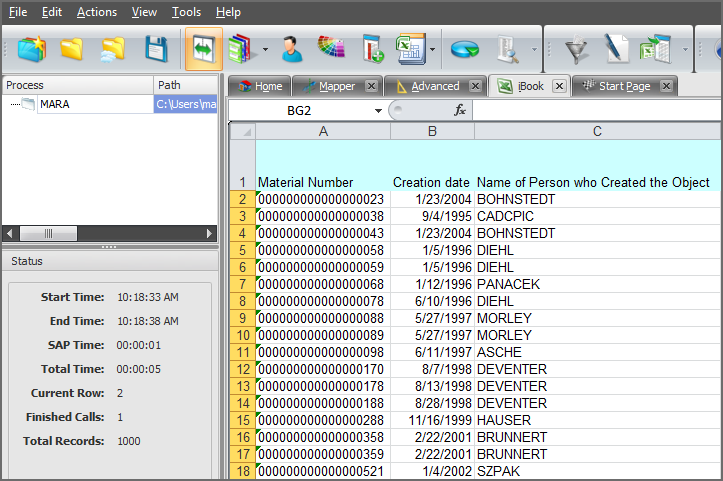Viewport: 723px width, 481px height.
Task: Click the document with pen icon
Action: pyautogui.click(x=617, y=48)
